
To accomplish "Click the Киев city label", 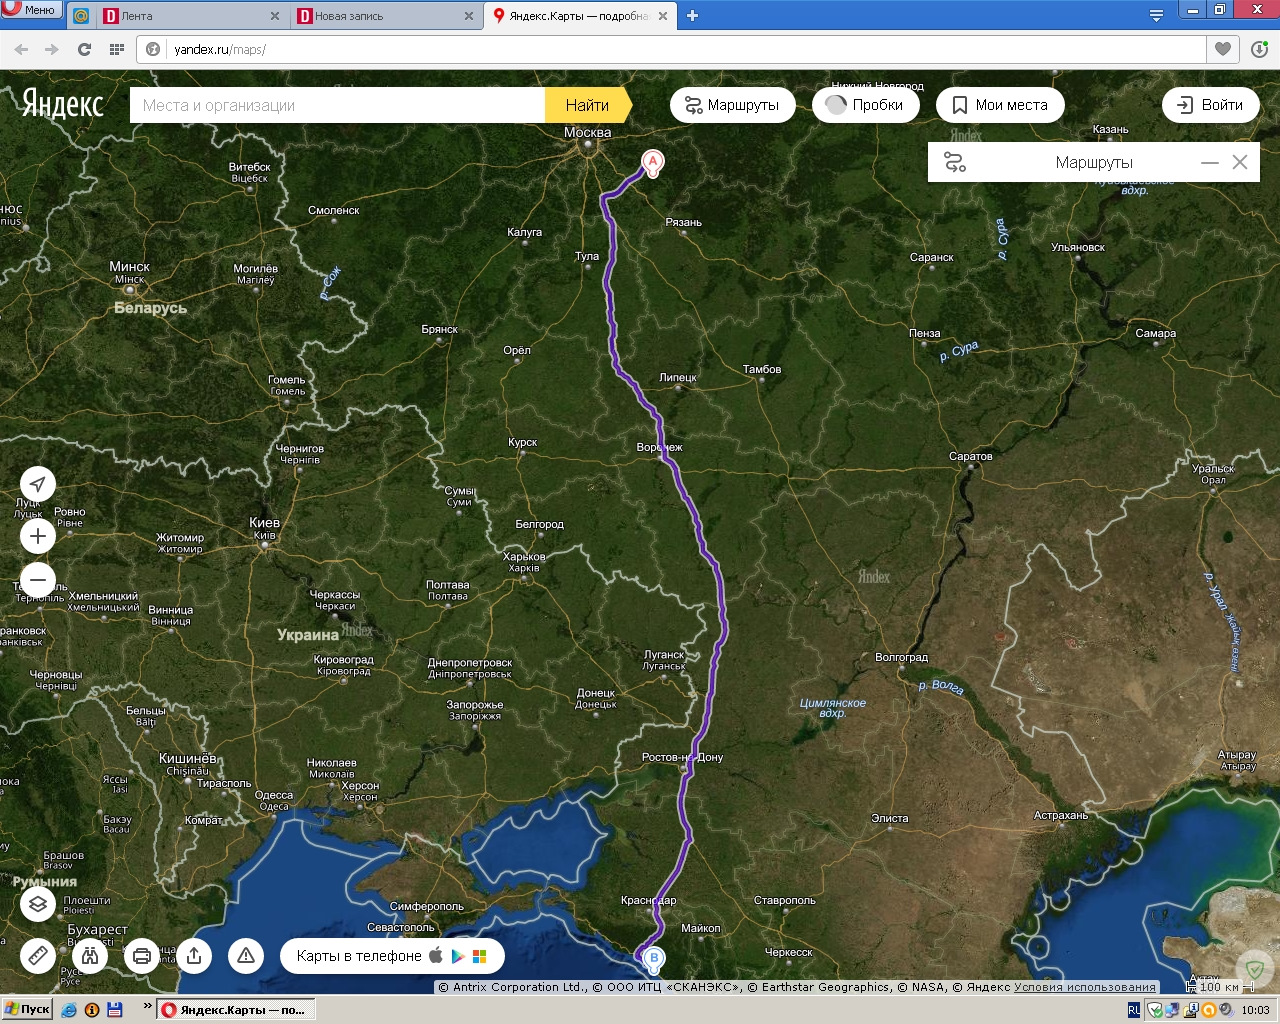I will [x=264, y=522].
